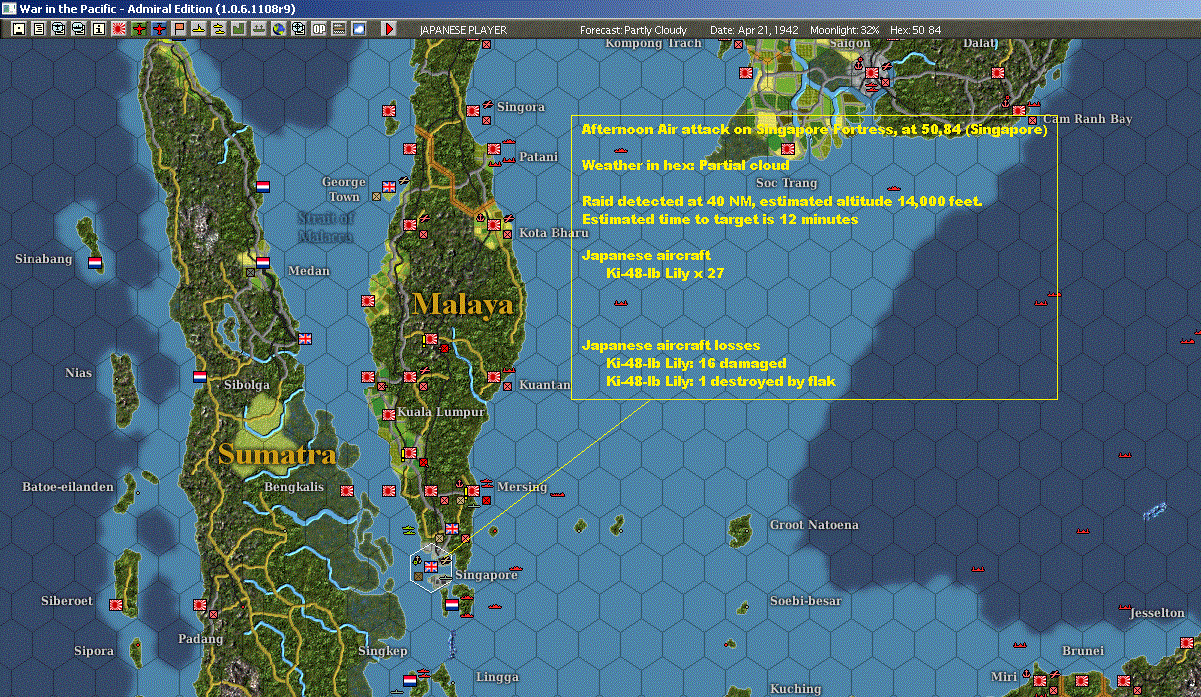Click the Patani city label
This screenshot has height=697, width=1201.
click(538, 157)
